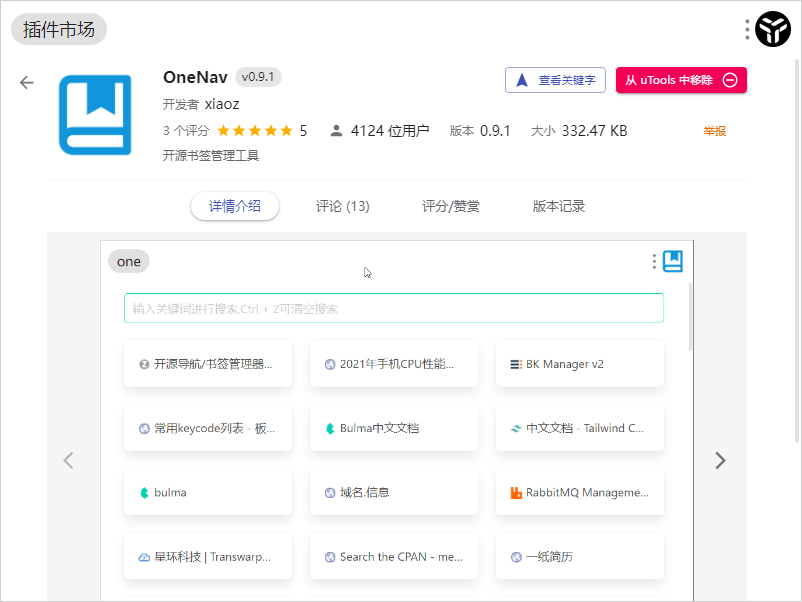The height and width of the screenshot is (602, 802).
Task: Click the uTools logo in the top right
Action: click(772, 29)
